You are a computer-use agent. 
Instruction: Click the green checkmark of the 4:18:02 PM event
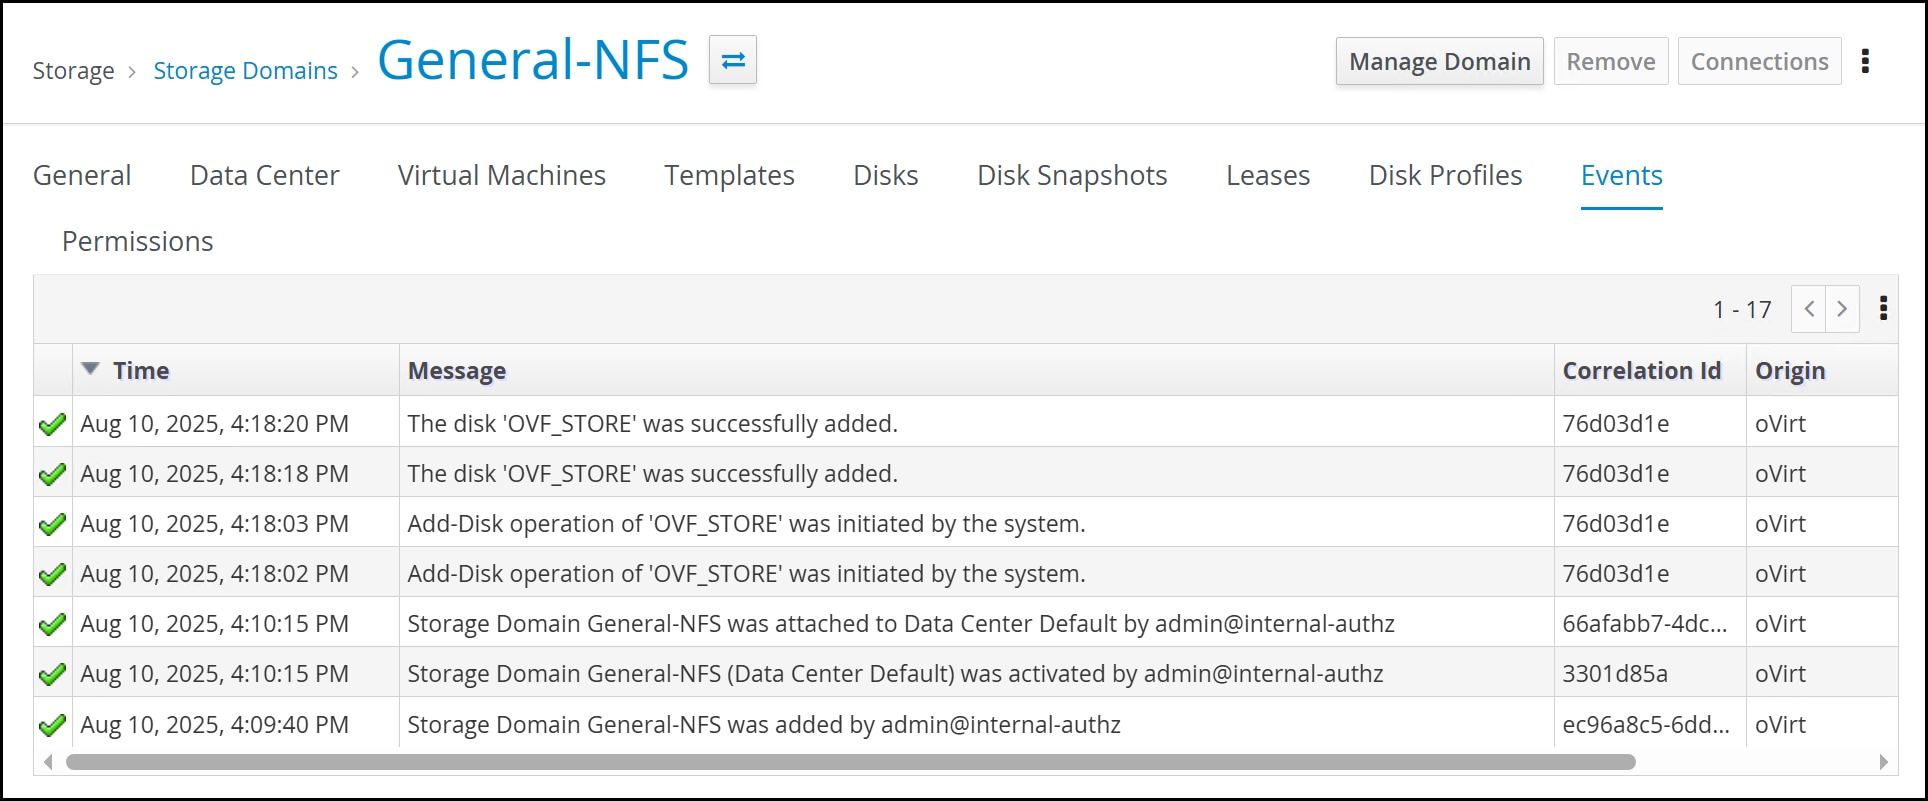52,575
